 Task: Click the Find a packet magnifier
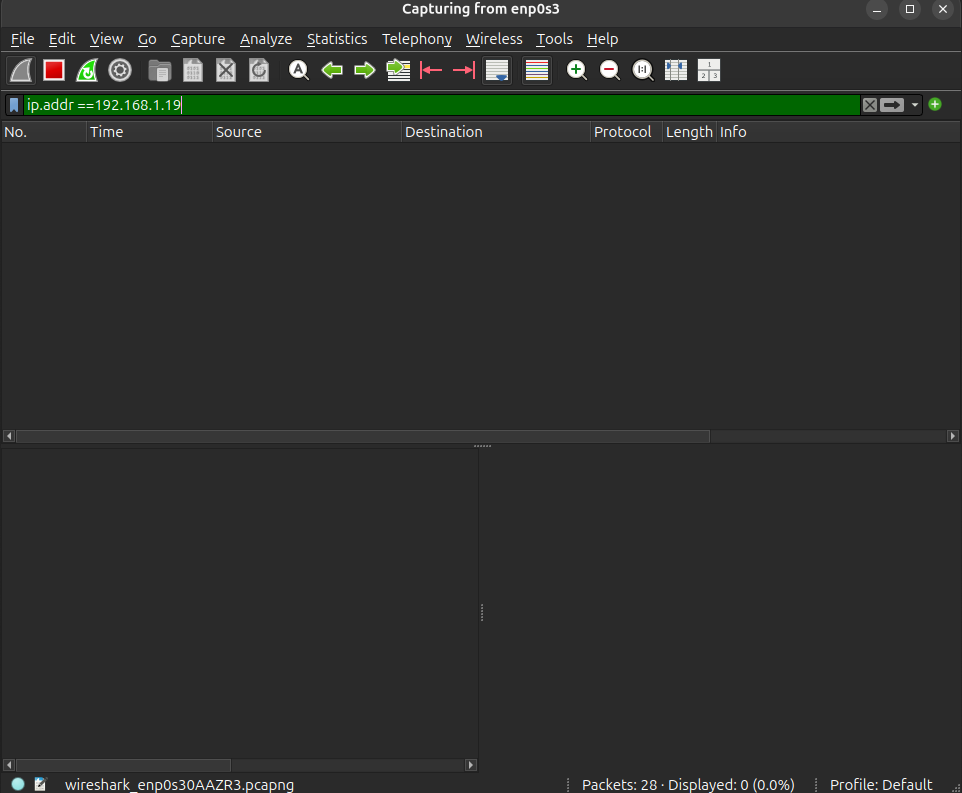(299, 71)
